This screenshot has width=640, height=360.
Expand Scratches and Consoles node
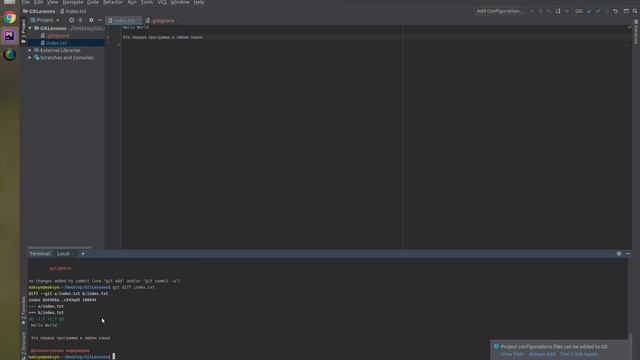click(x=30, y=58)
